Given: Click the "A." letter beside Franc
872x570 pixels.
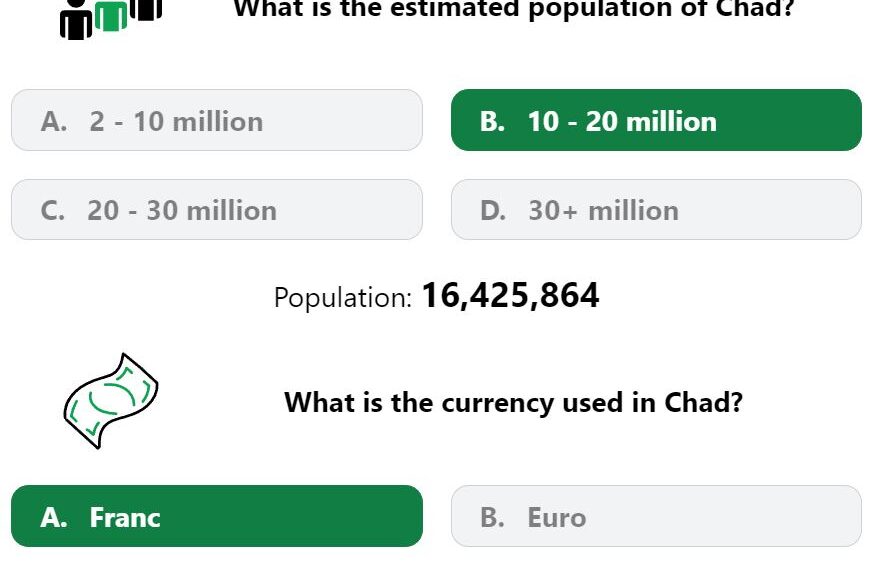Looking at the screenshot, I should [x=54, y=517].
